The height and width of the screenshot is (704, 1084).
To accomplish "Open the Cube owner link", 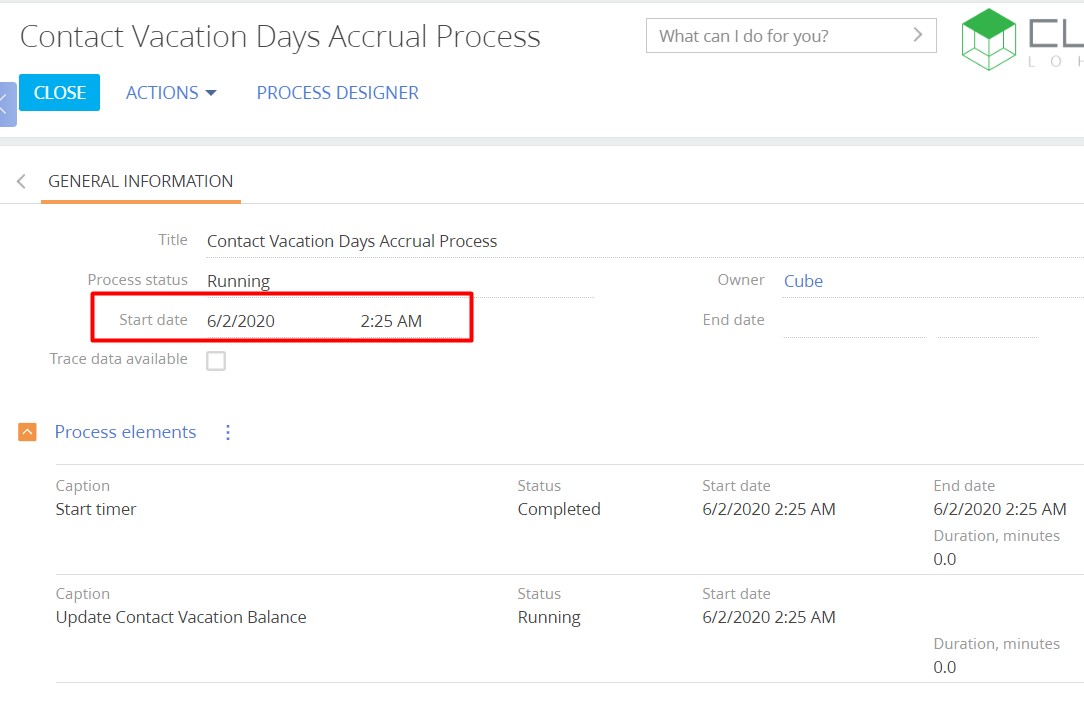I will coord(803,281).
